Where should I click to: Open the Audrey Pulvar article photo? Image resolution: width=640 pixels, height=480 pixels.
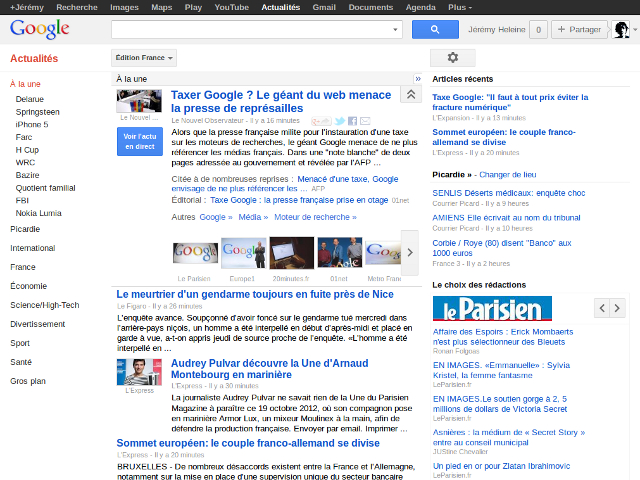coord(139,372)
